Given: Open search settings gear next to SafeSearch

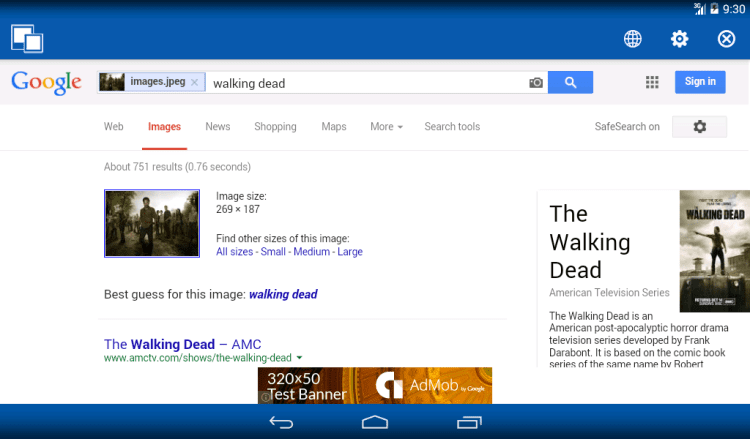Looking at the screenshot, I should [x=699, y=127].
